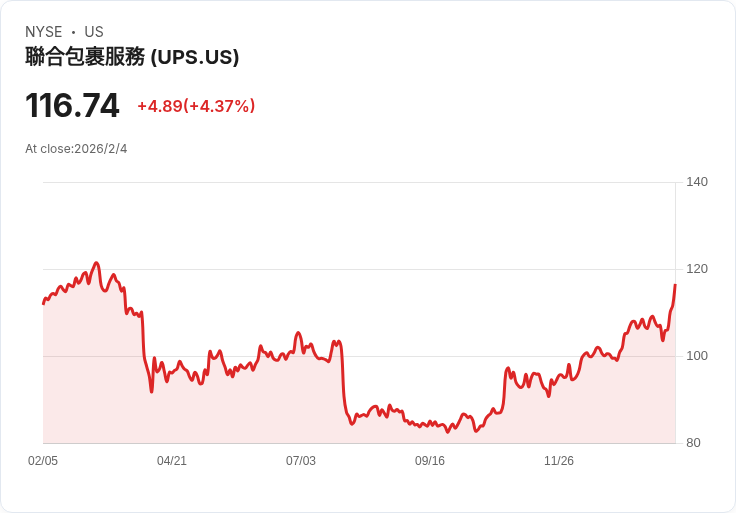Image resolution: width=736 pixels, height=513 pixels.
Task: Select the 04/21 date on the x-axis
Action: 172,461
